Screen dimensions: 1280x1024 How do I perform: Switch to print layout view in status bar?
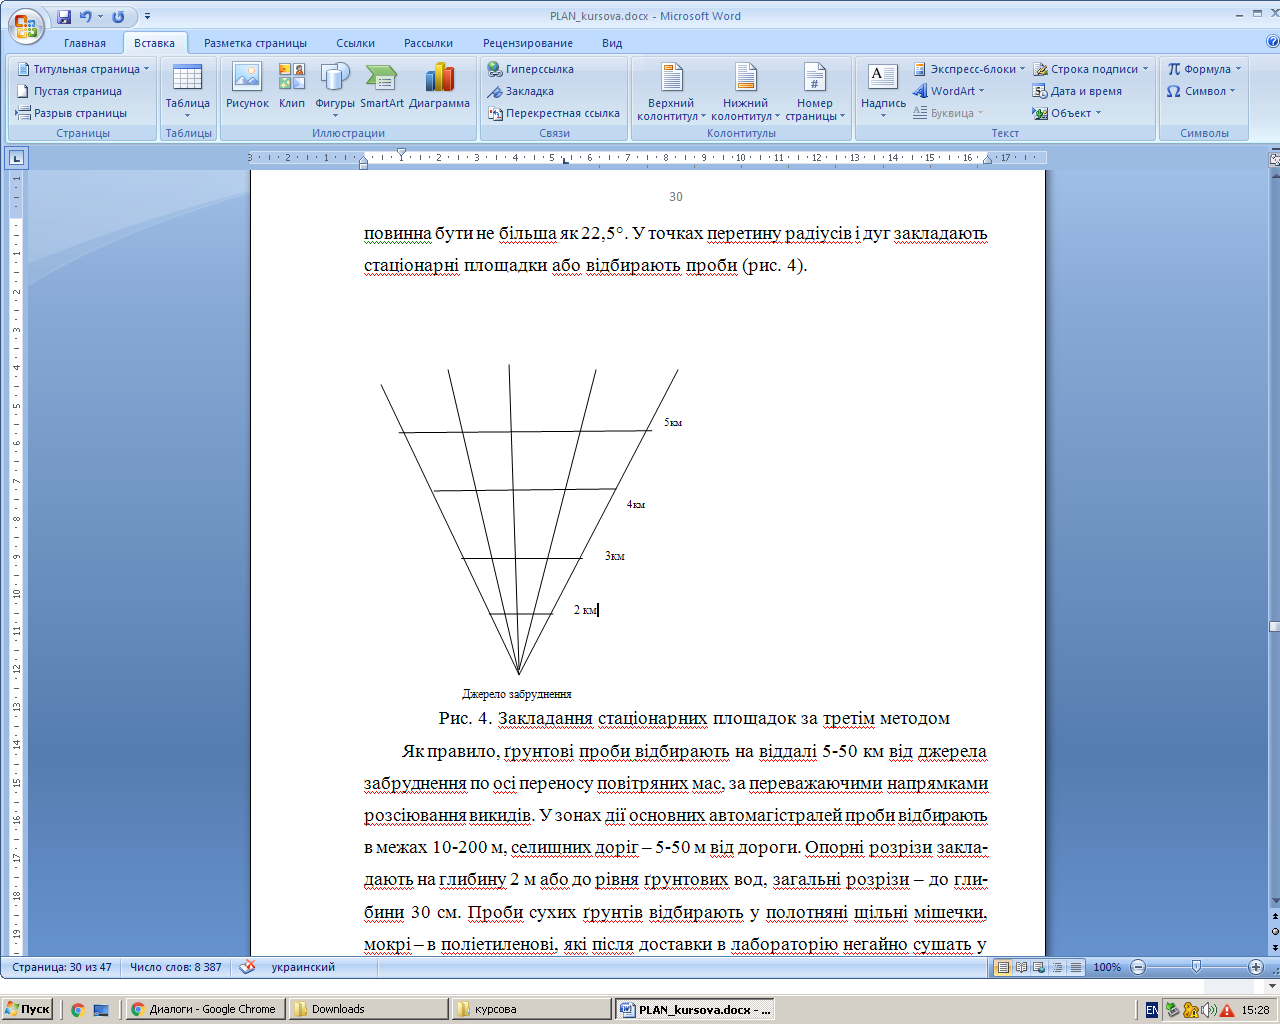click(x=1003, y=967)
